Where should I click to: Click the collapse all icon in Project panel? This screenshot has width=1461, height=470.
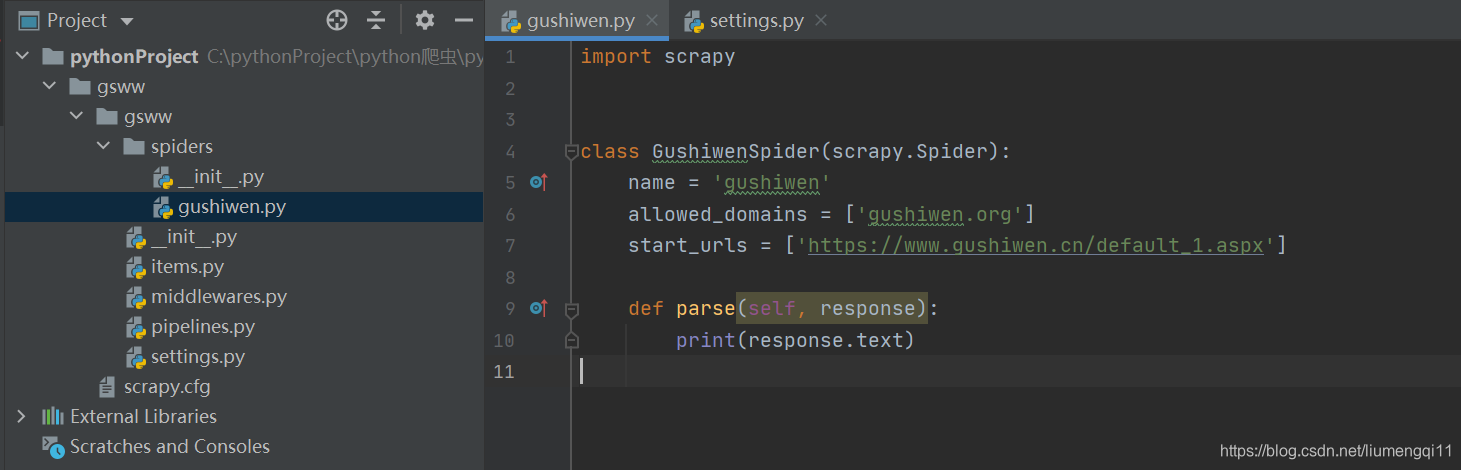tap(376, 20)
